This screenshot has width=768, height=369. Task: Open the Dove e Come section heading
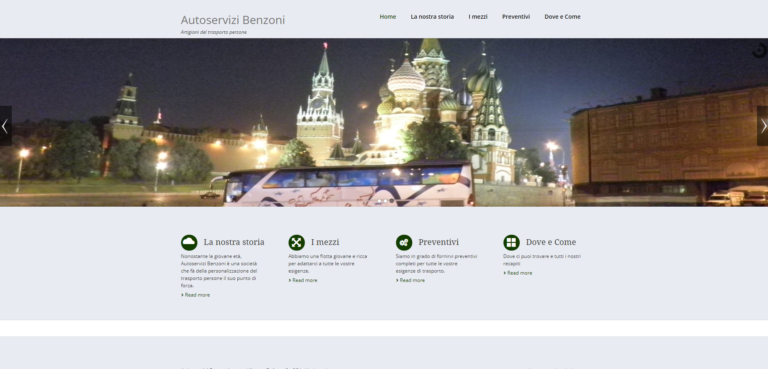551,242
